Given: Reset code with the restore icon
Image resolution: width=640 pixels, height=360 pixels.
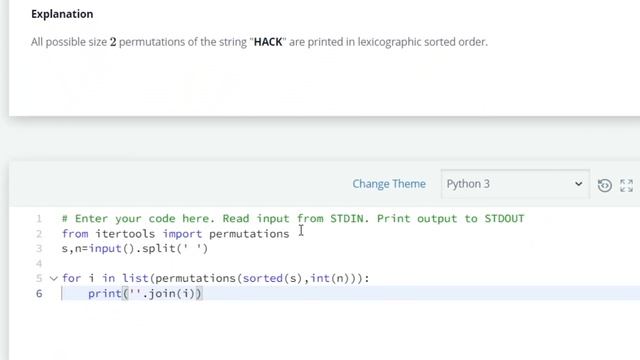Looking at the screenshot, I should pos(604,185).
